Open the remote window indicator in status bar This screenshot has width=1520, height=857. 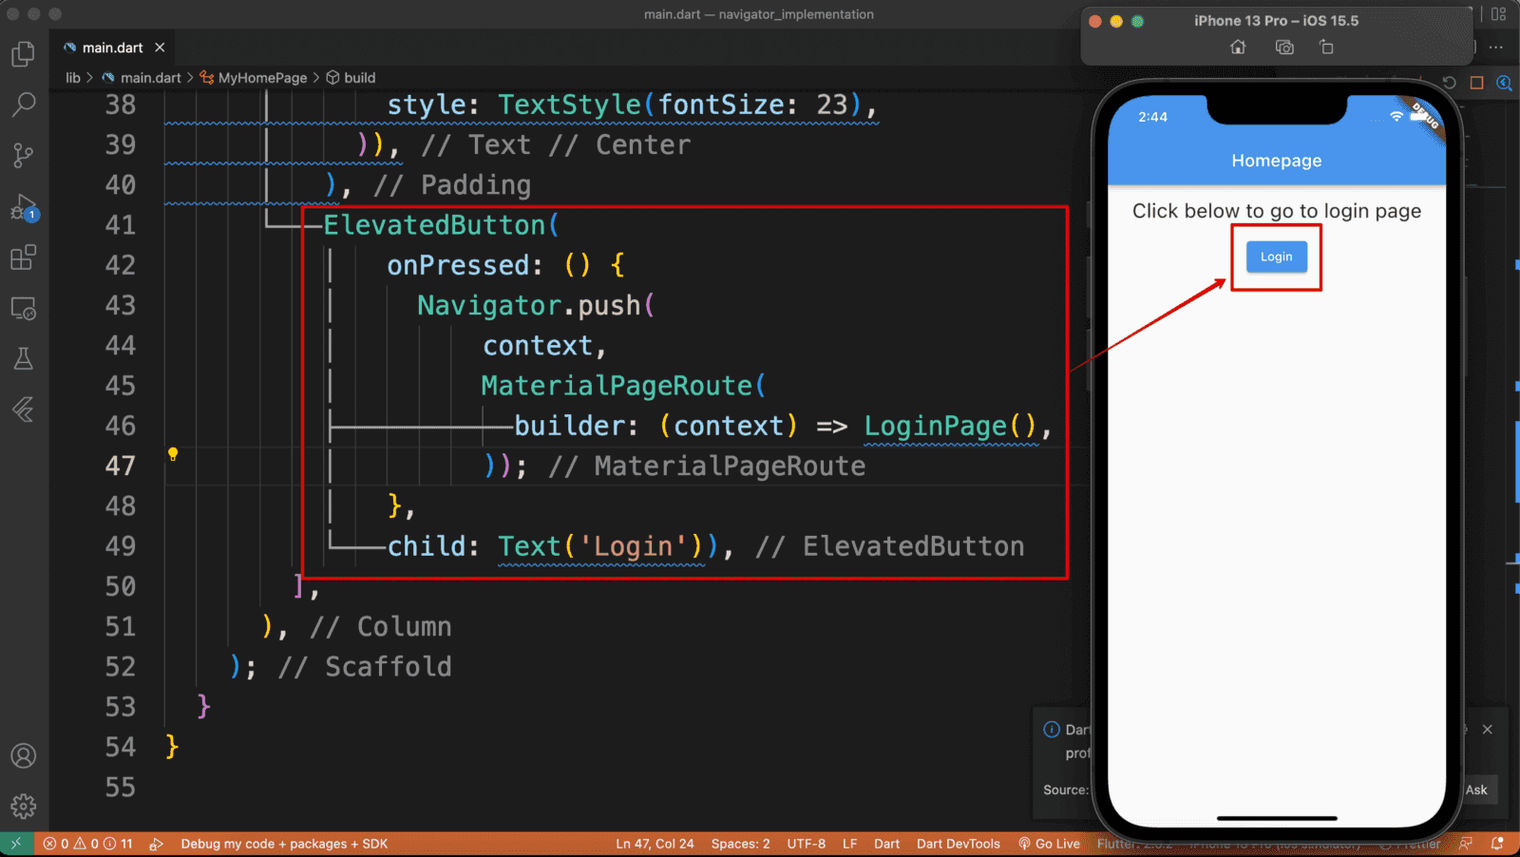(15, 844)
